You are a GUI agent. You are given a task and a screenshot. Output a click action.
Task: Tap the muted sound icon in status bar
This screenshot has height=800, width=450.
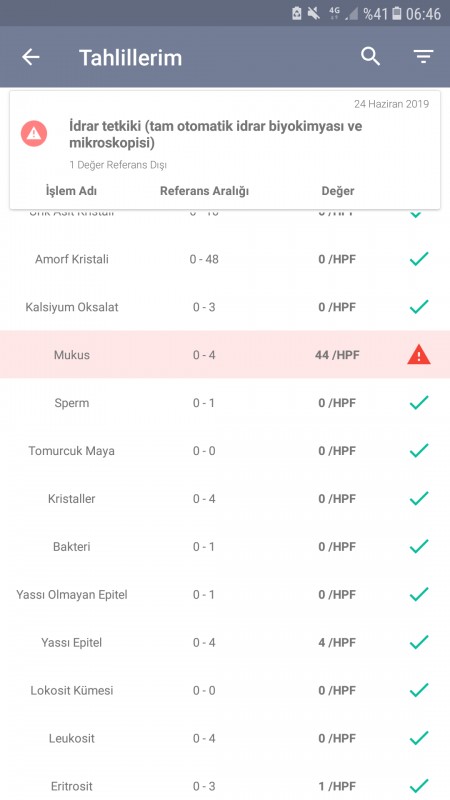click(x=314, y=13)
